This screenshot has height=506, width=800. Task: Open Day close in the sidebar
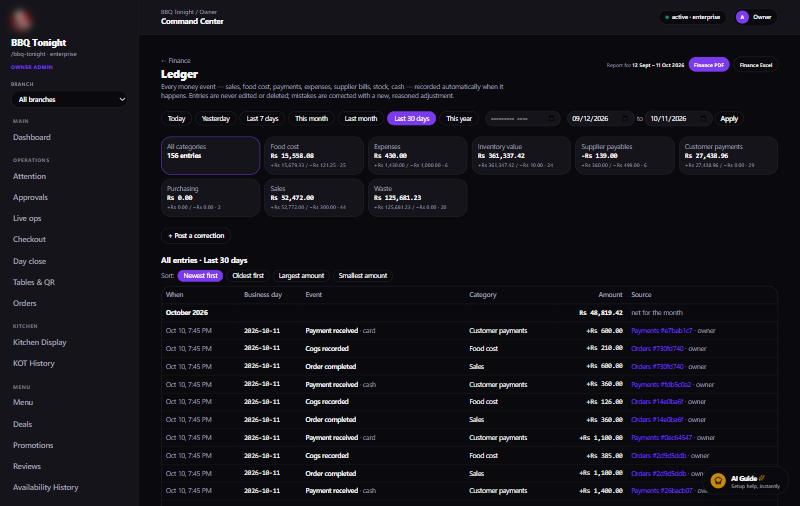pyautogui.click(x=29, y=261)
